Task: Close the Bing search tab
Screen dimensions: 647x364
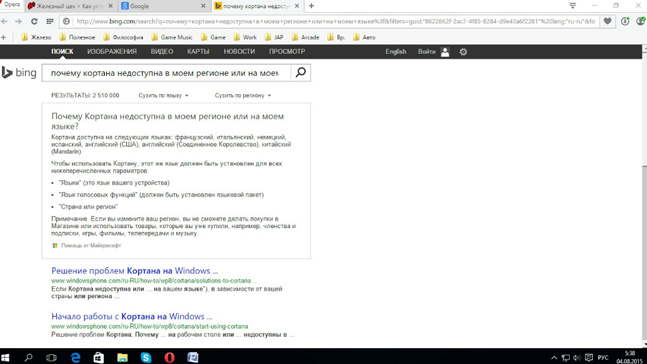Action: tap(297, 6)
